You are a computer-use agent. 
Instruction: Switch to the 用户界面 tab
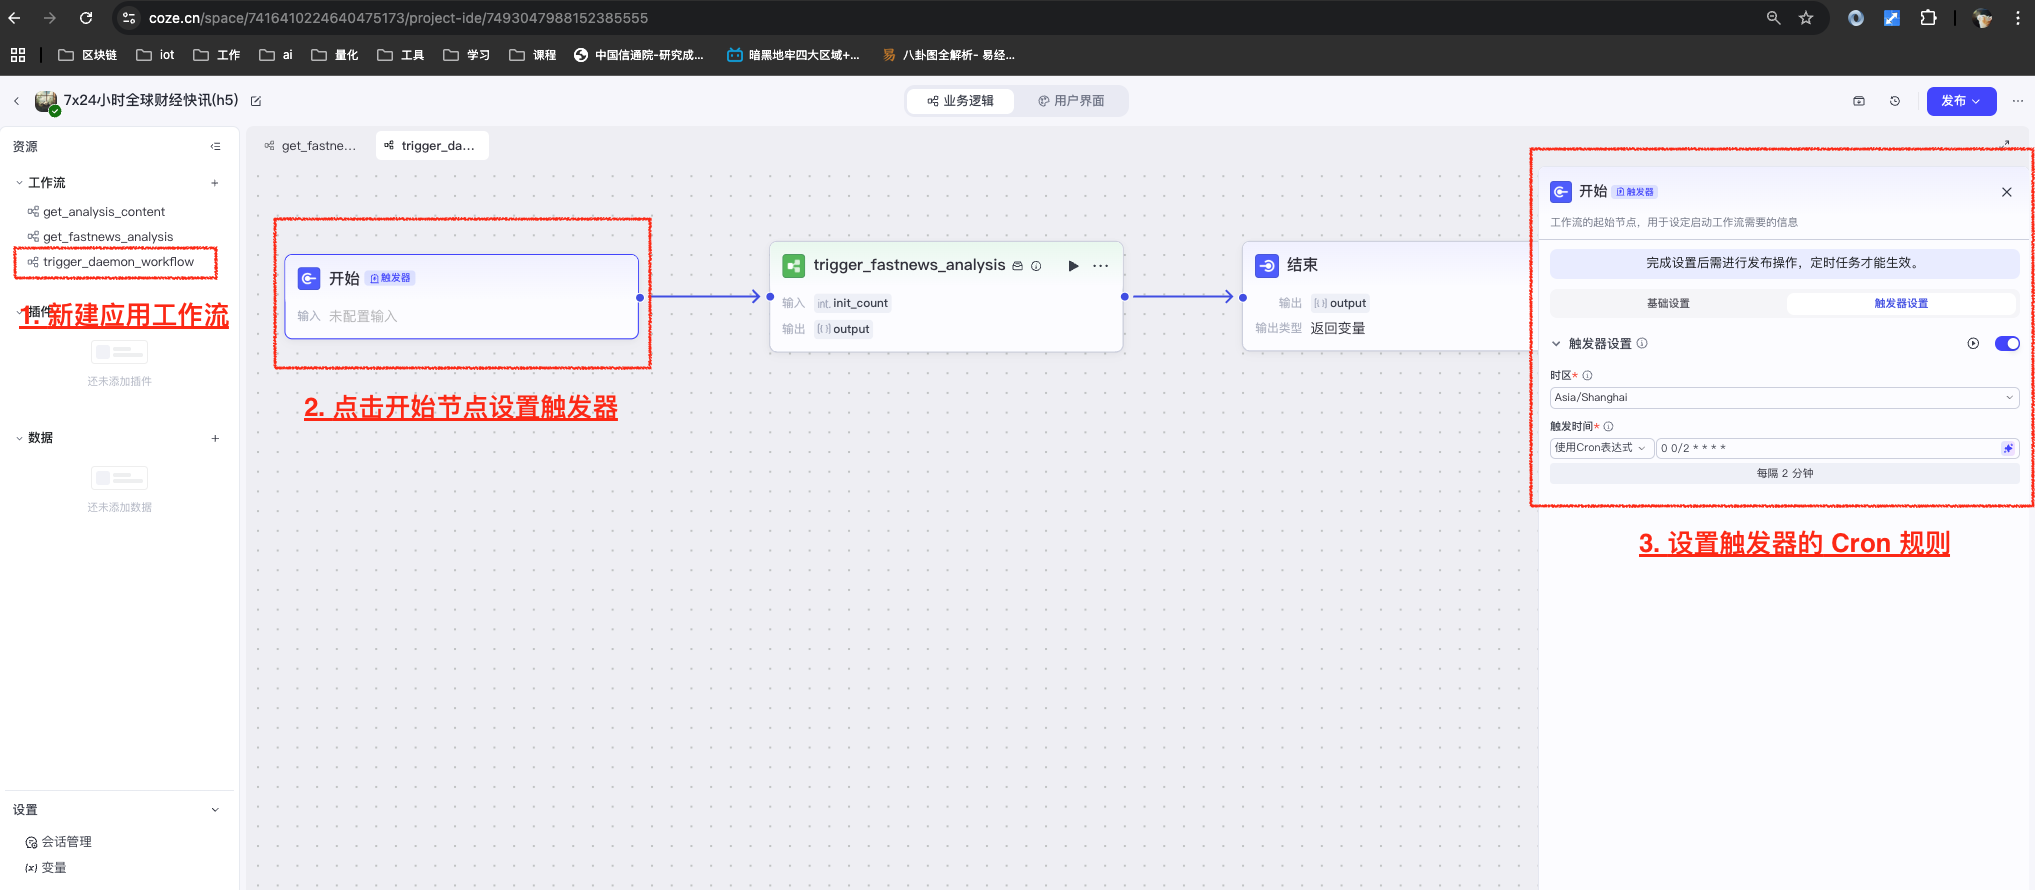click(x=1071, y=101)
